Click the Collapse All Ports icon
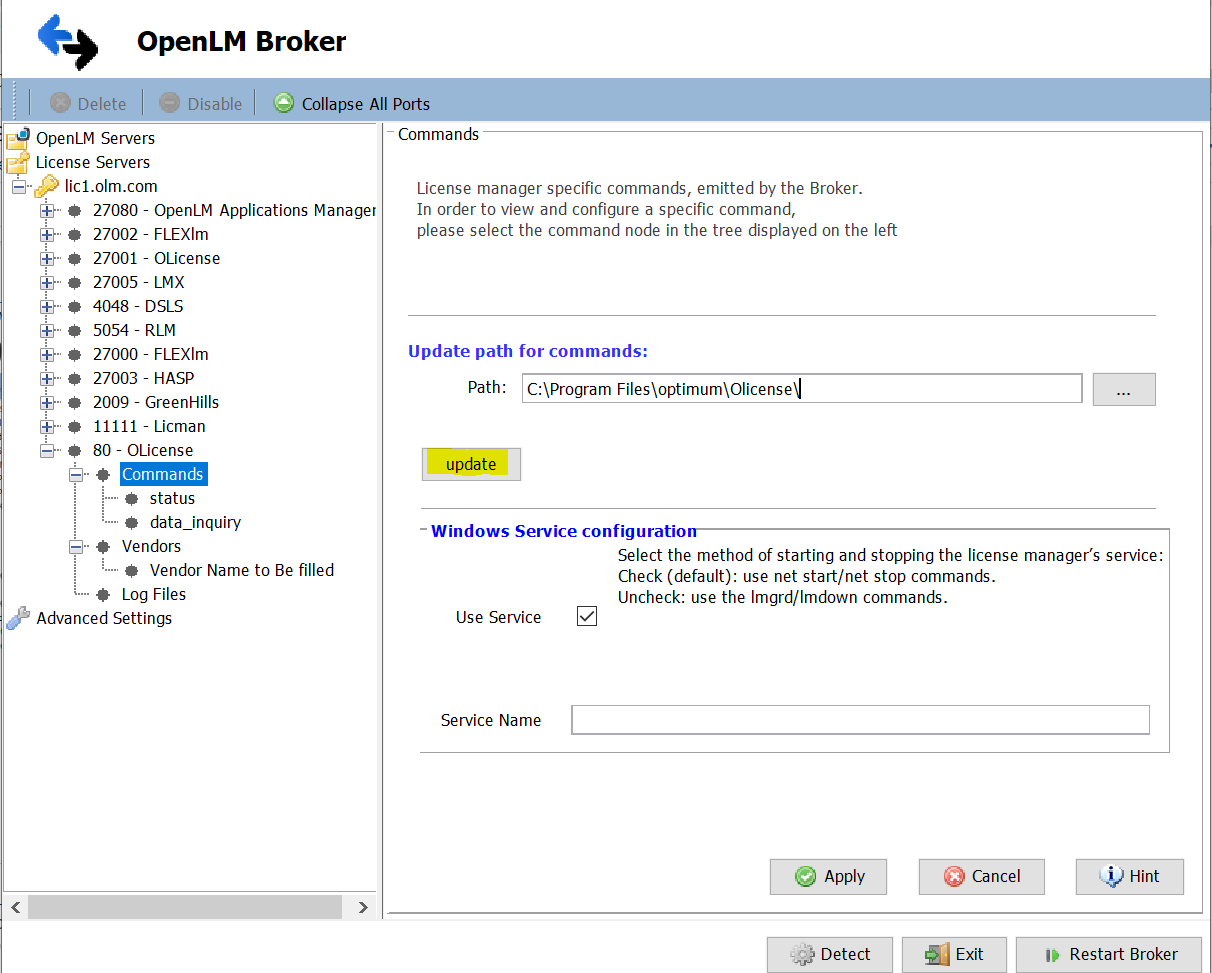Image resolution: width=1212 pixels, height=973 pixels. click(x=284, y=103)
